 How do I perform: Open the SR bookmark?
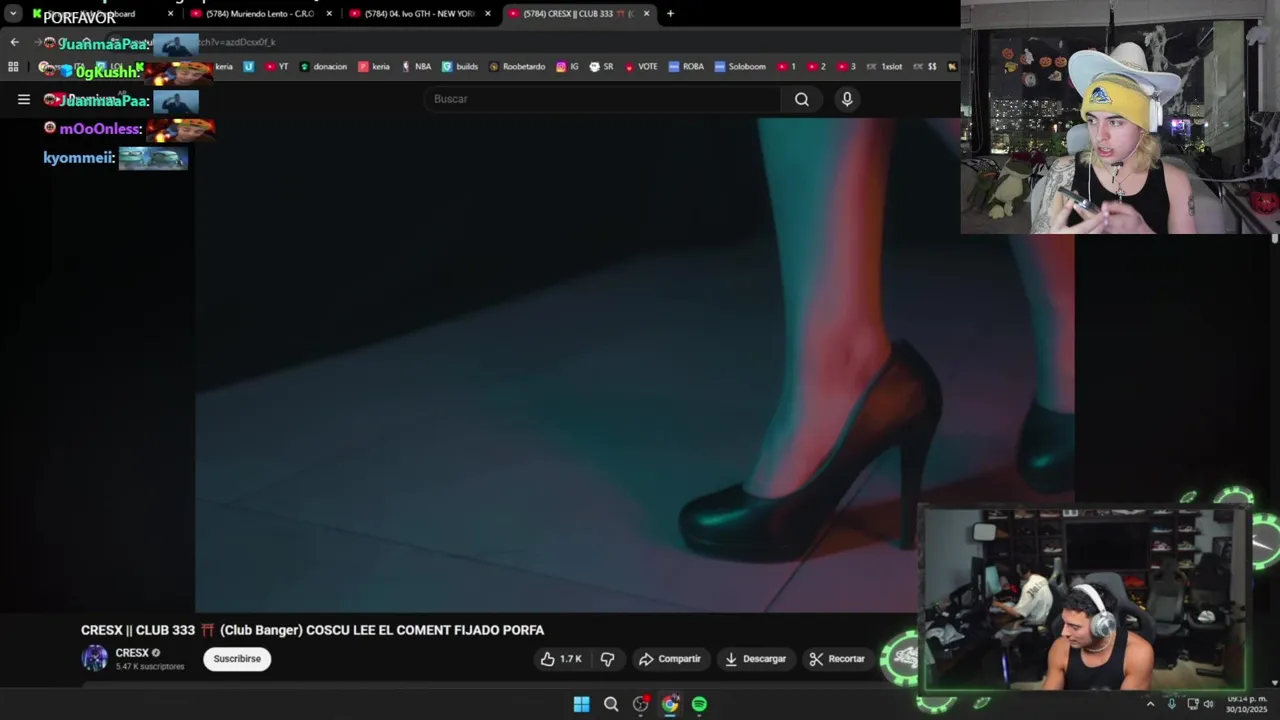(x=602, y=67)
